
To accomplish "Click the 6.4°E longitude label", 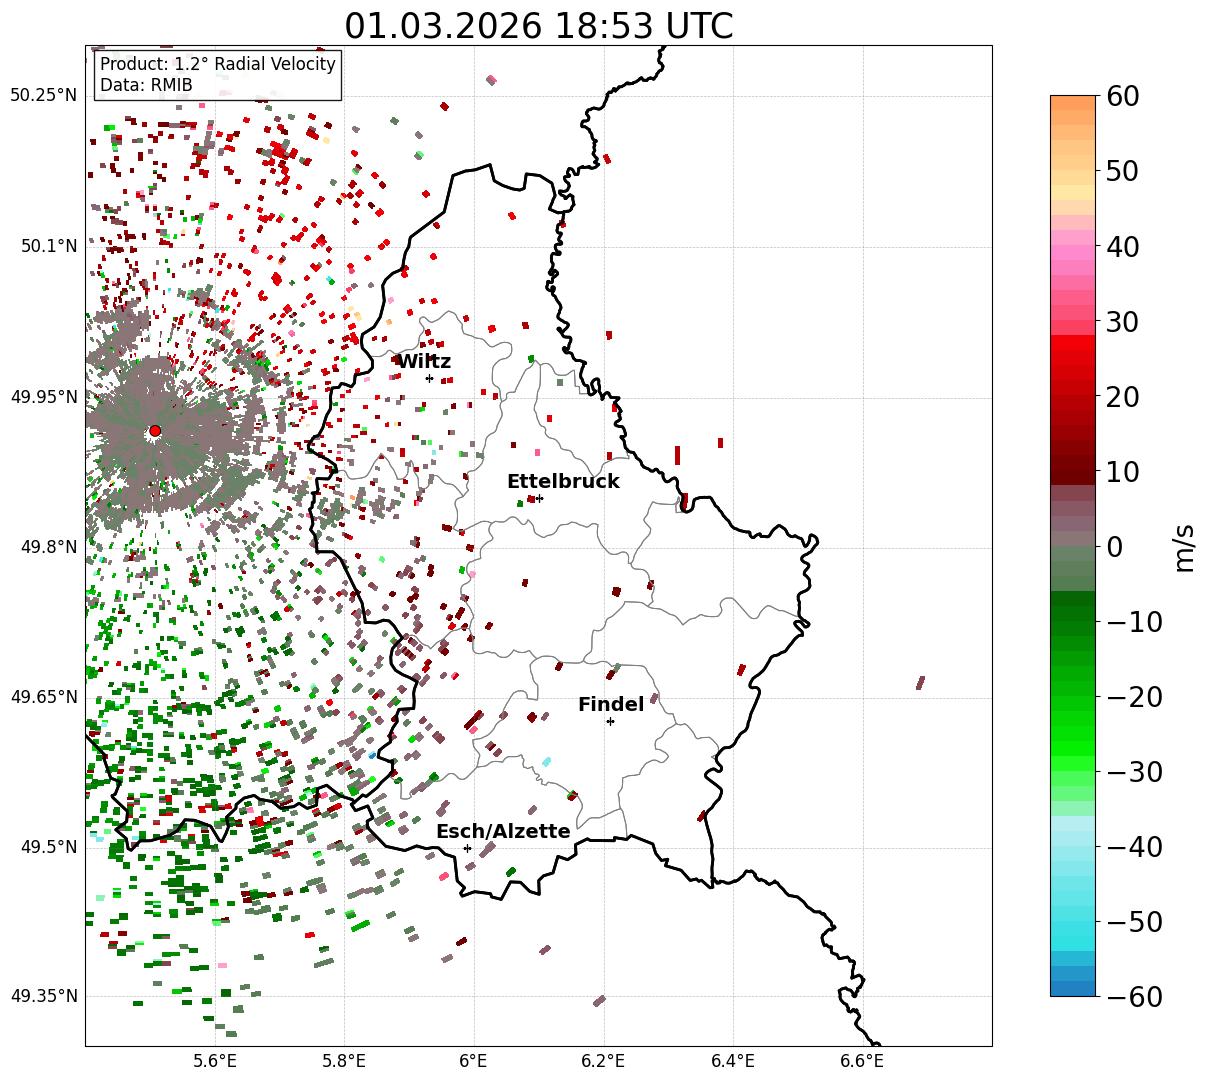I will tap(732, 1061).
